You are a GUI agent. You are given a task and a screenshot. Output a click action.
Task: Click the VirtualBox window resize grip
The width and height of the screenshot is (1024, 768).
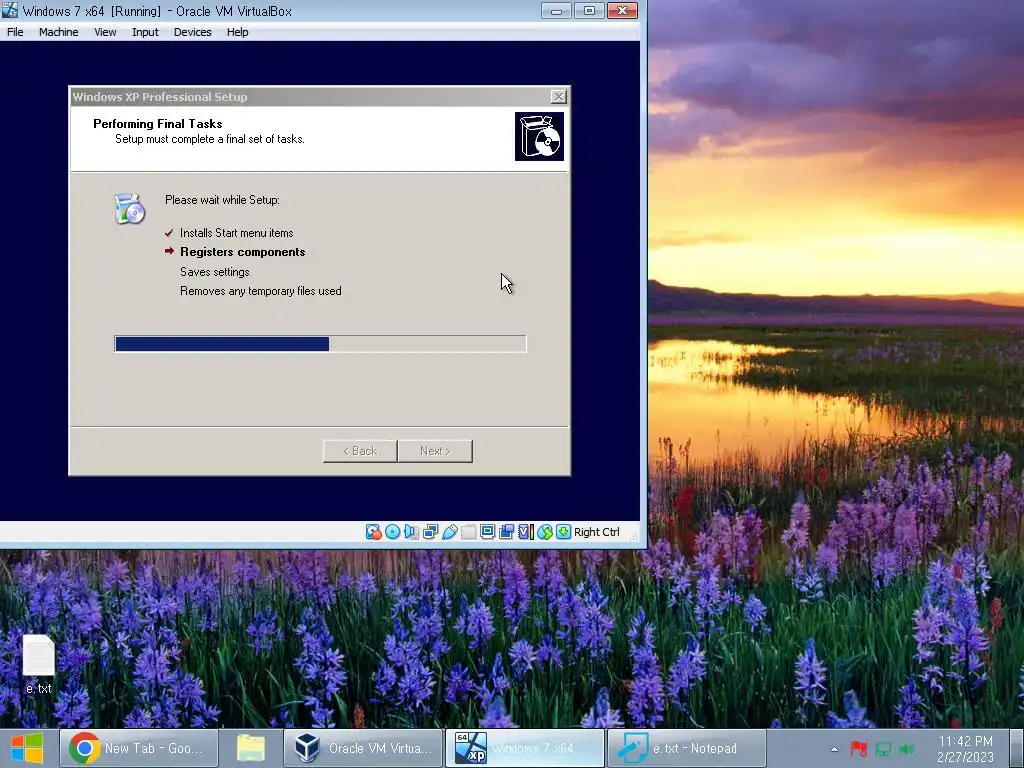tap(633, 535)
